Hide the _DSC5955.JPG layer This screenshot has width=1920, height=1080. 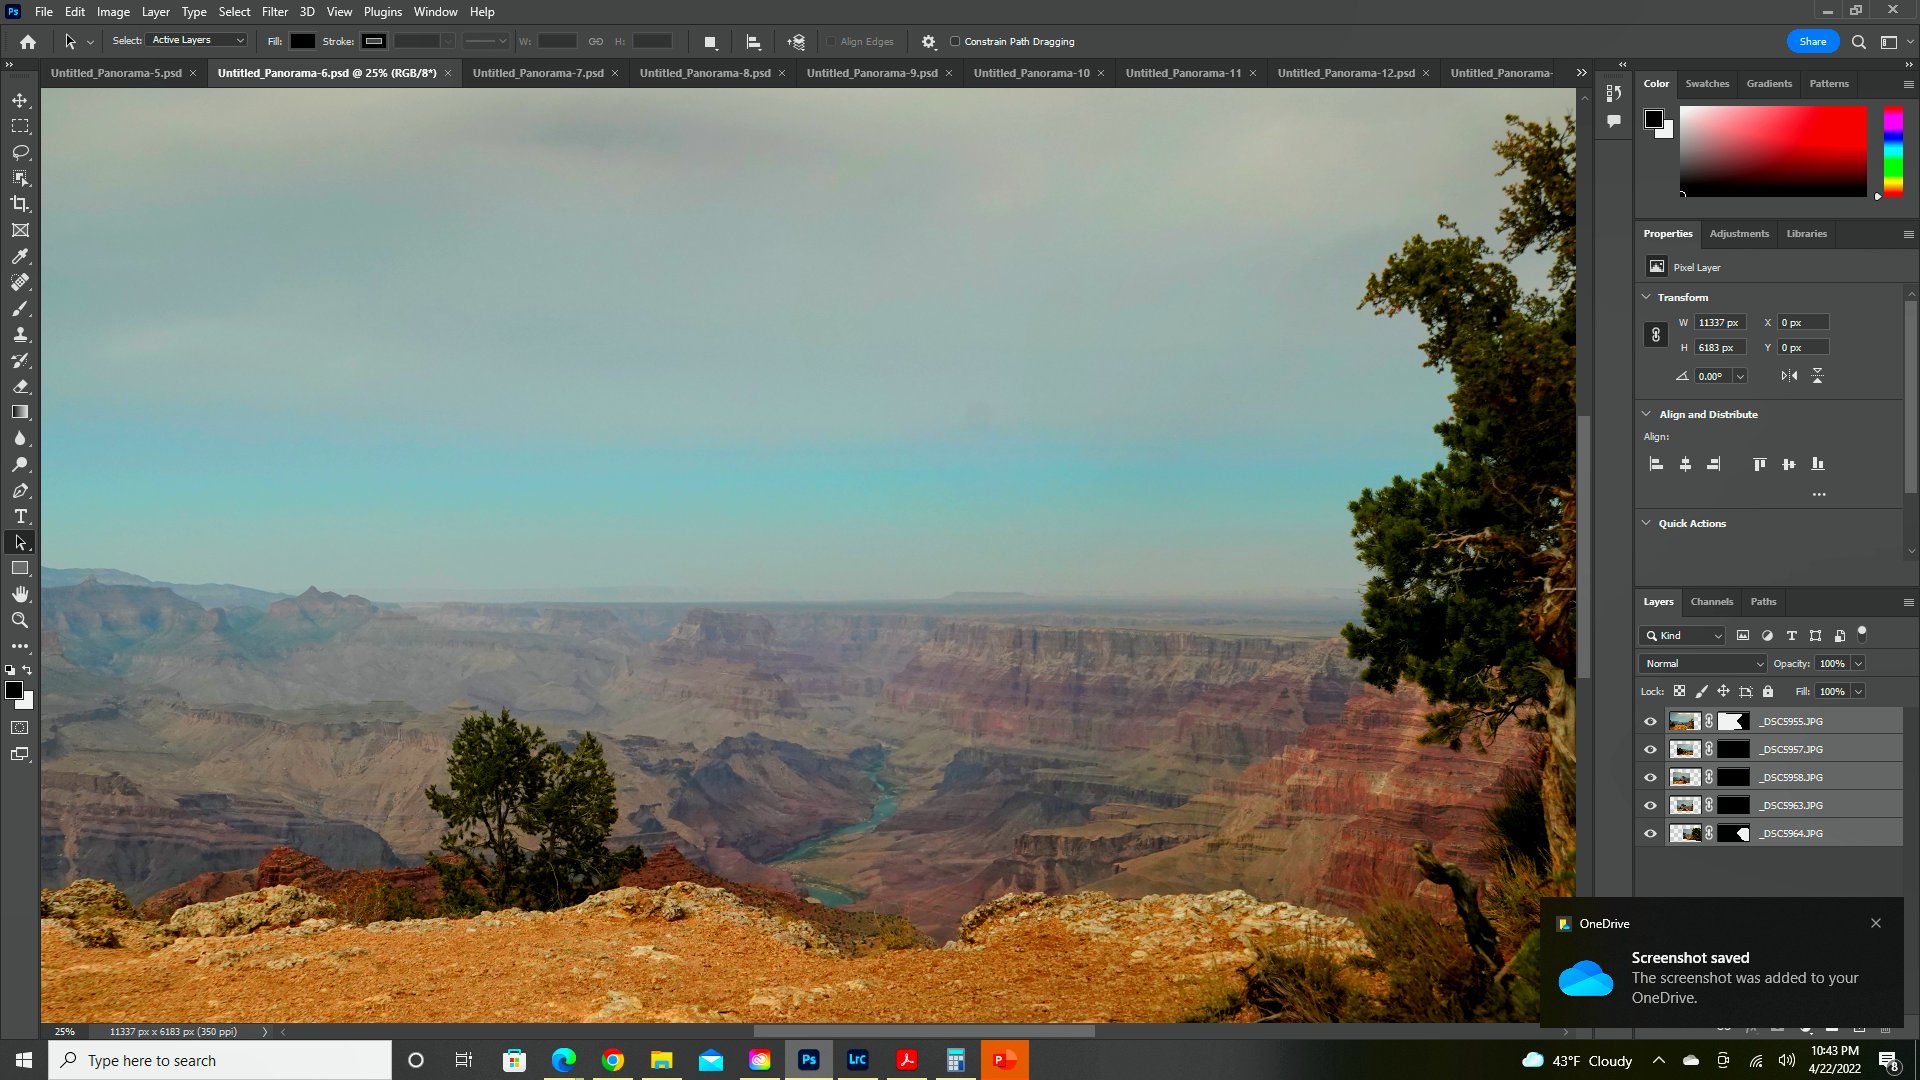point(1650,721)
